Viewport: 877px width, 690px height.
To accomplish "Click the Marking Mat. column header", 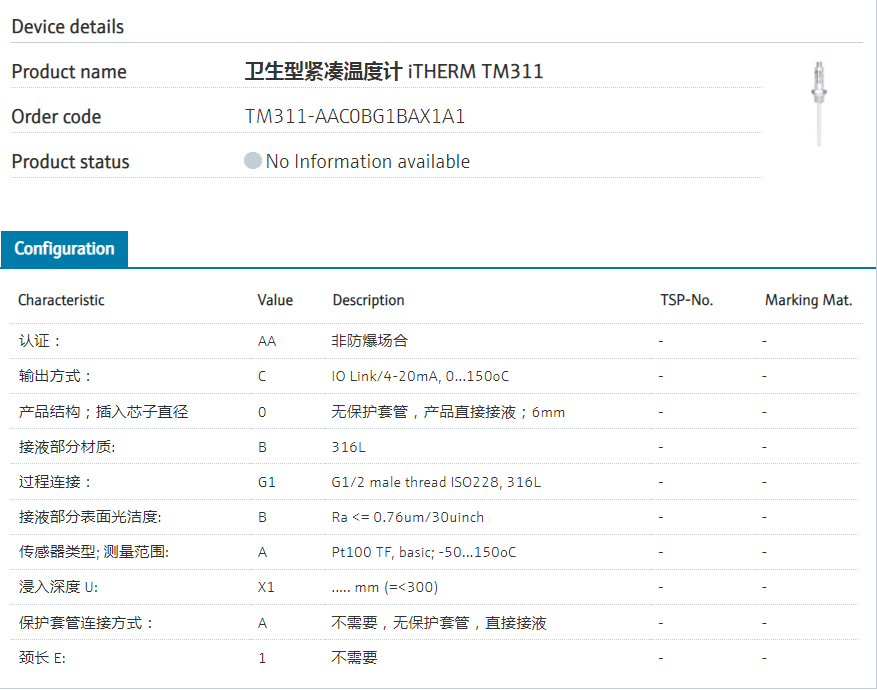I will [808, 300].
